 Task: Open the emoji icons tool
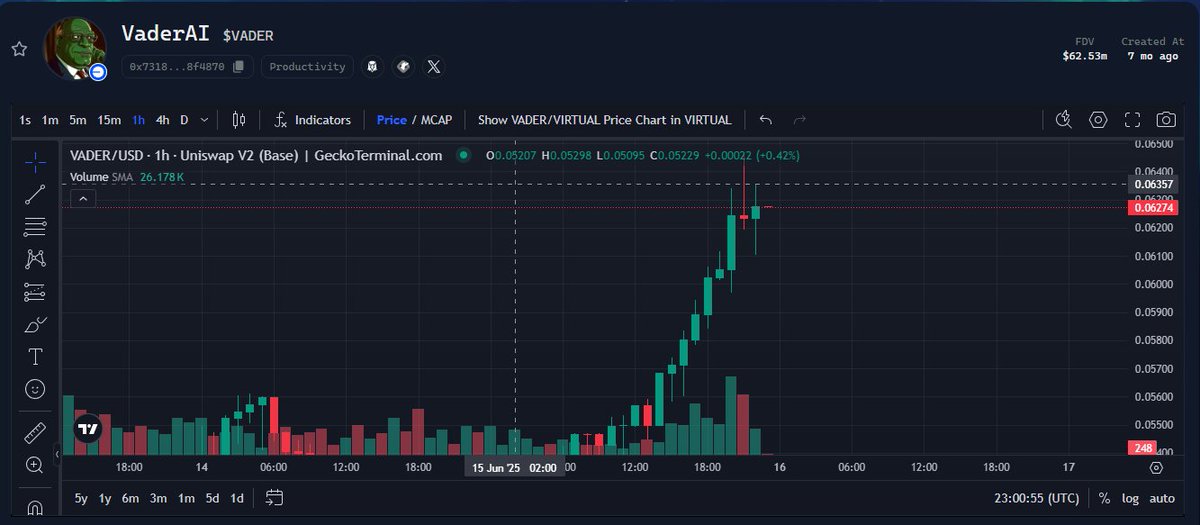click(35, 388)
